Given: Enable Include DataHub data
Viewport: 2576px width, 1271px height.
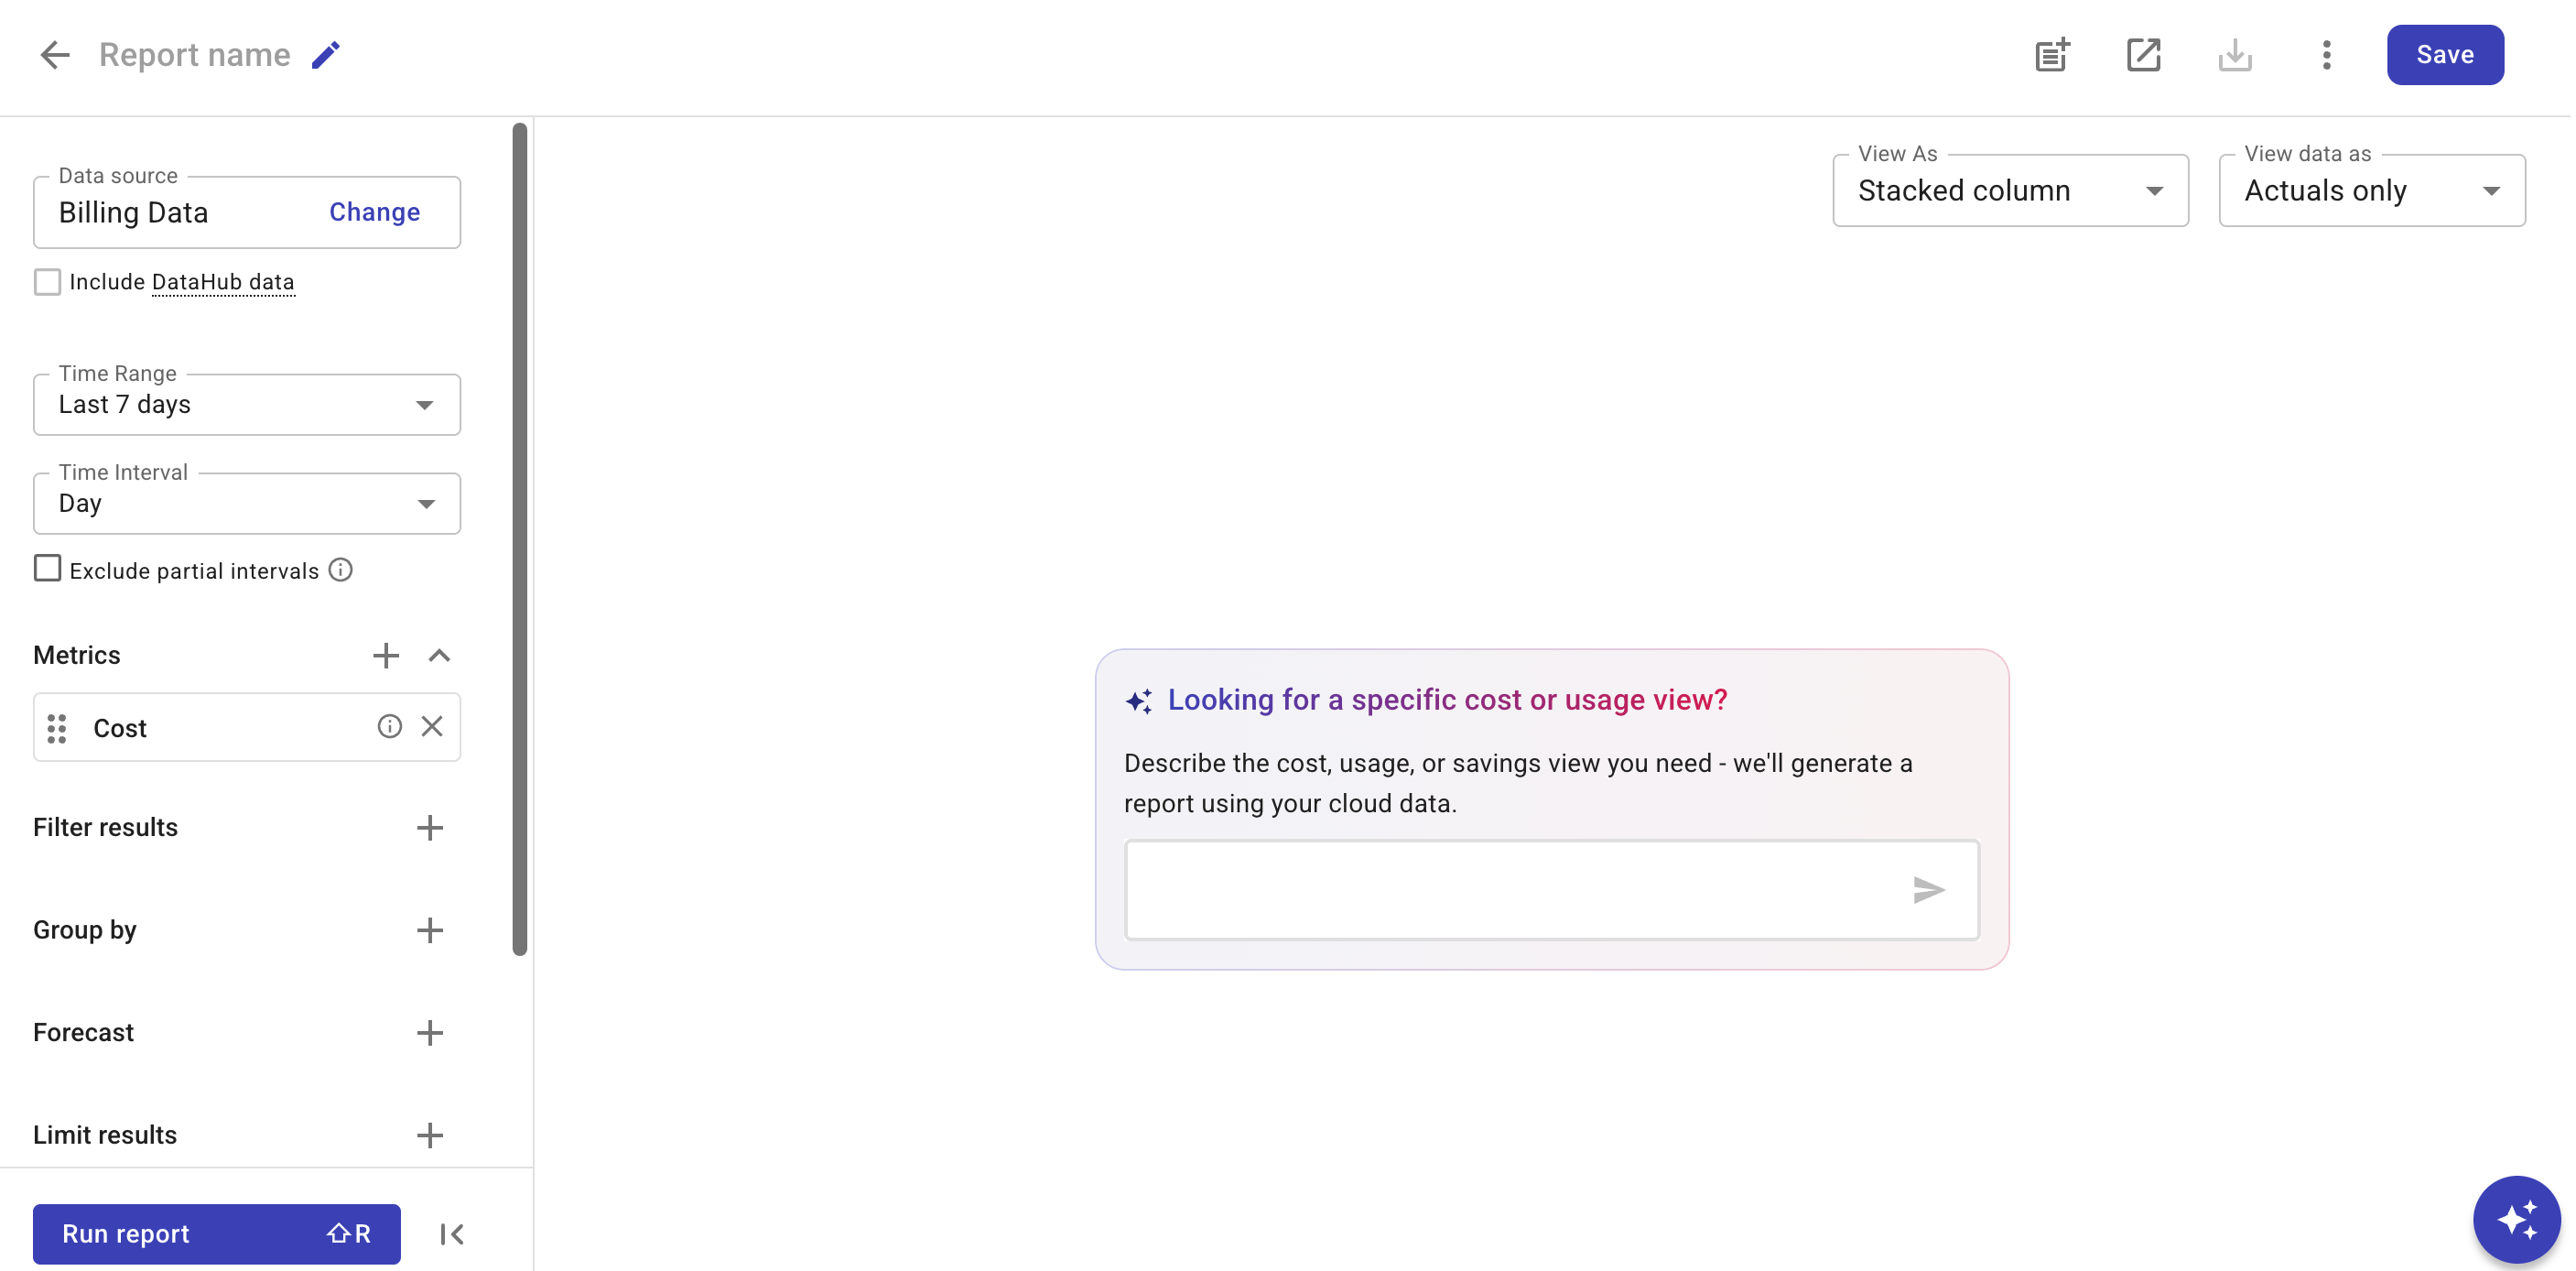Looking at the screenshot, I should [48, 281].
